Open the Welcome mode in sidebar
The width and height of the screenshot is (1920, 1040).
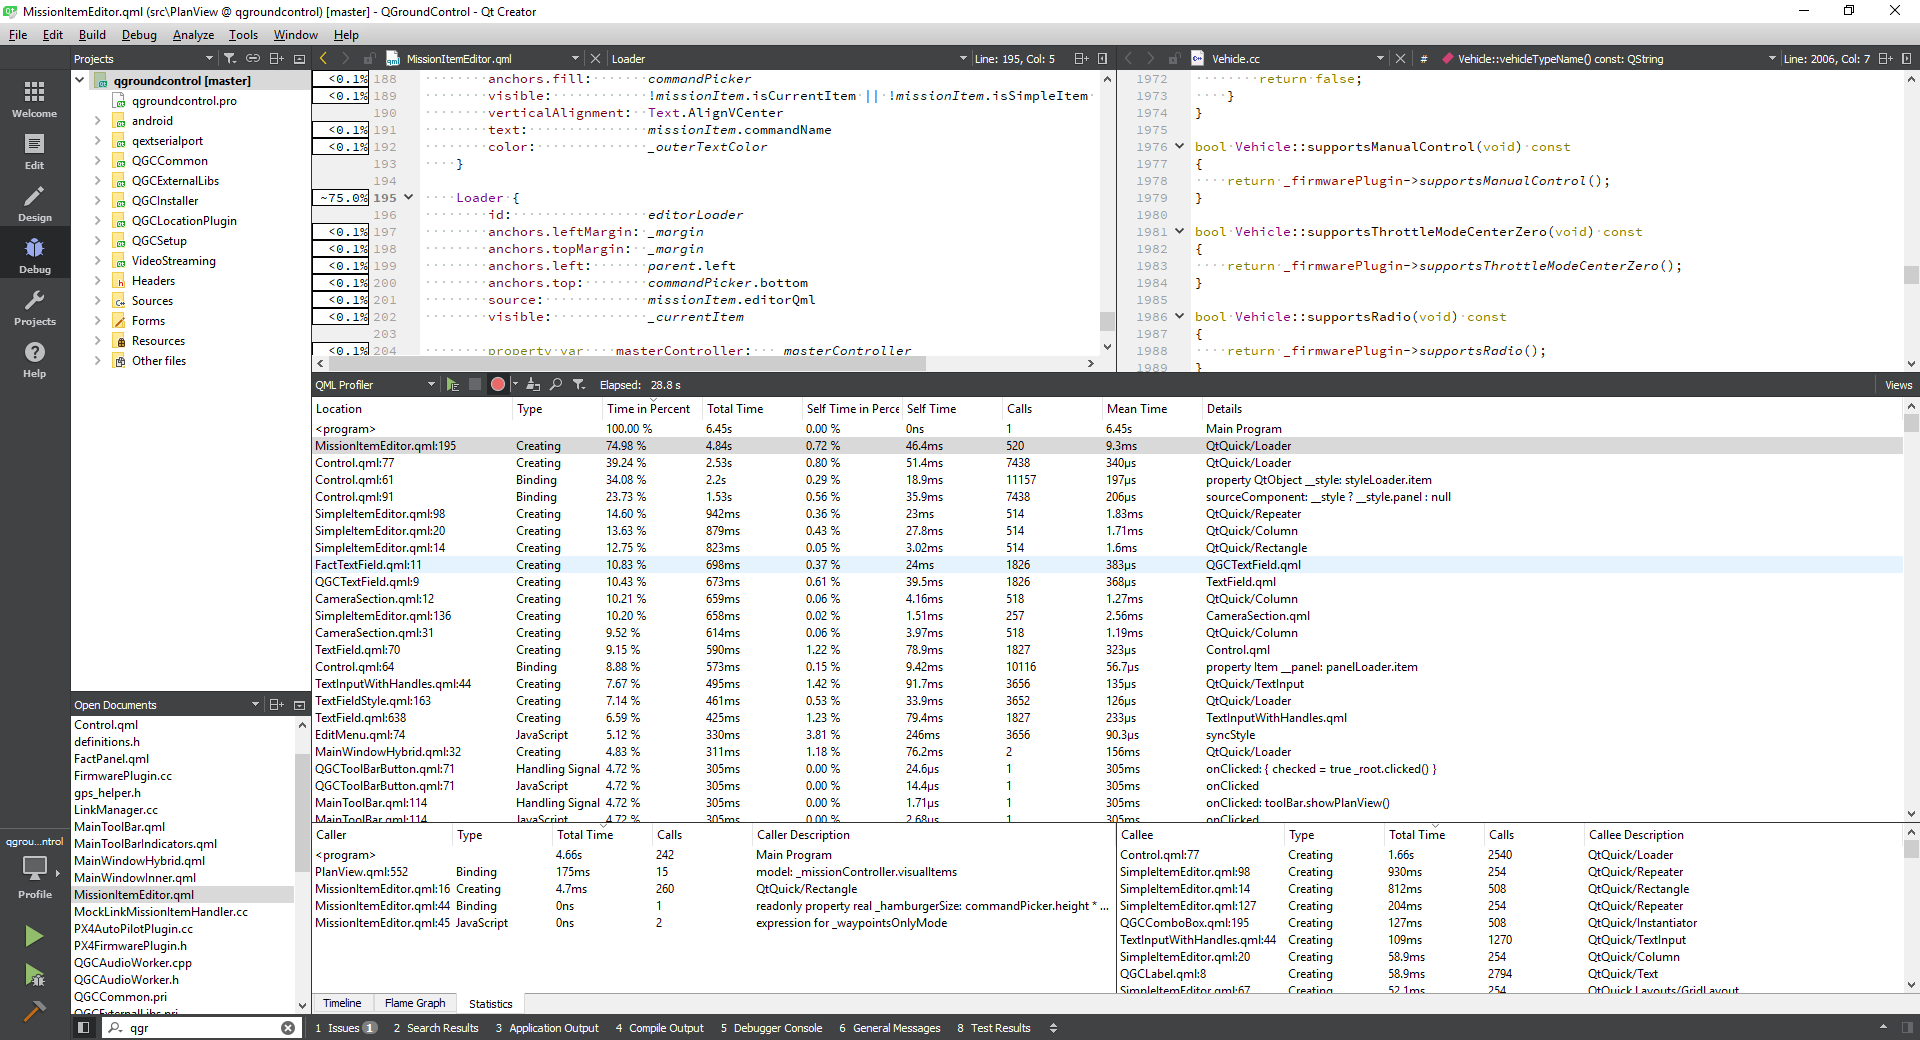click(x=34, y=97)
